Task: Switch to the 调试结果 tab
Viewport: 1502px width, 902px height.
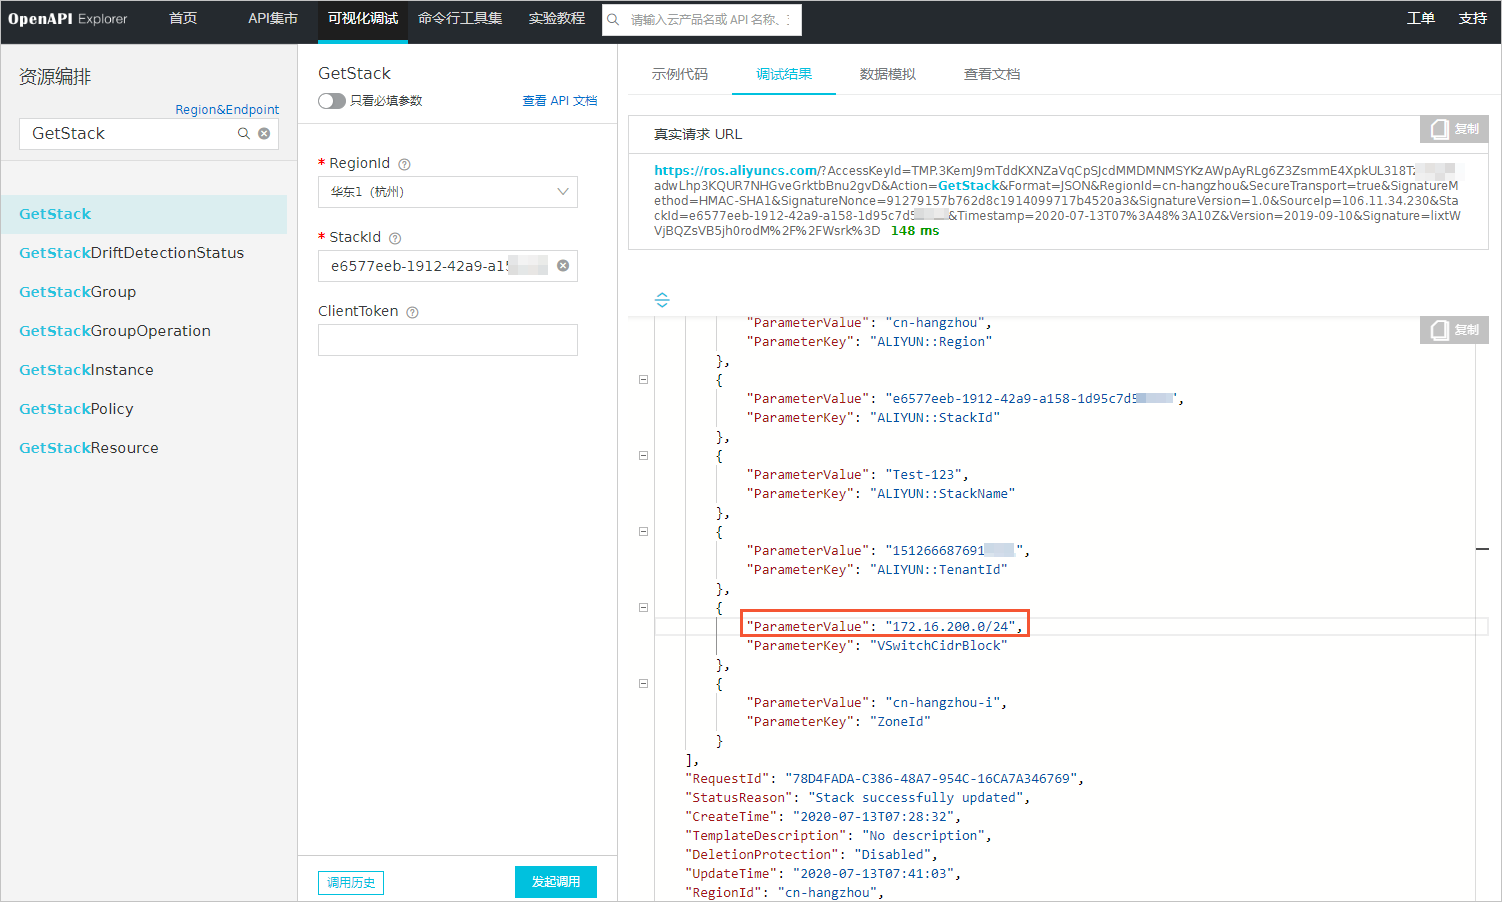Action: (784, 74)
